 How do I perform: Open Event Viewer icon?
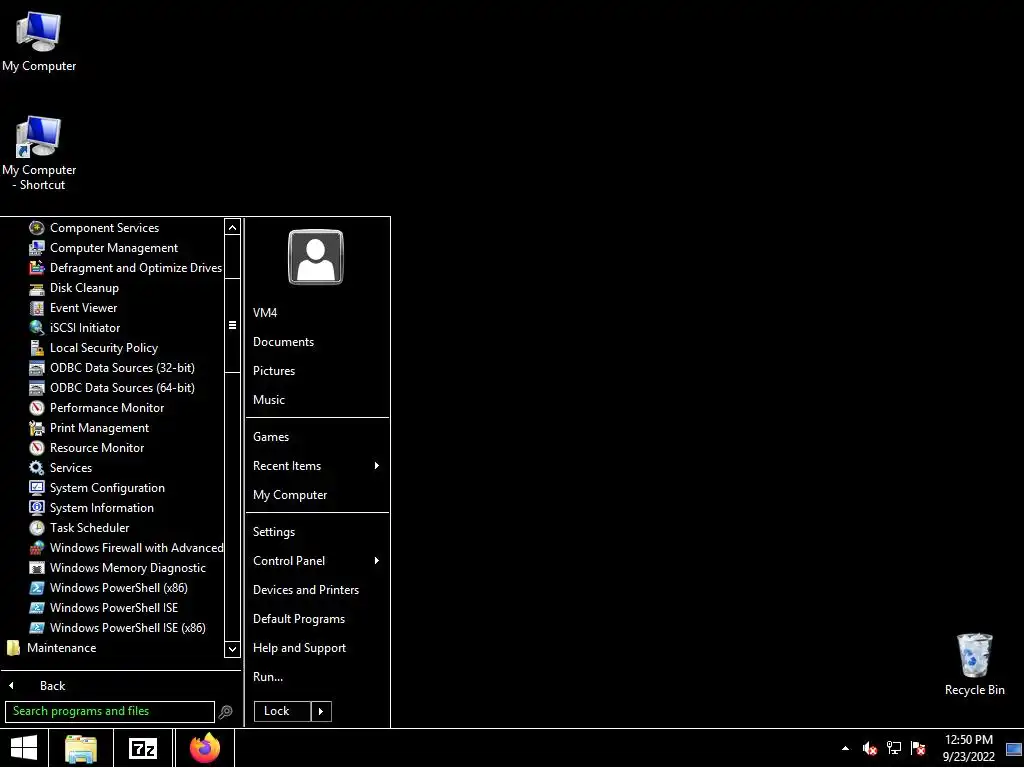pos(37,308)
